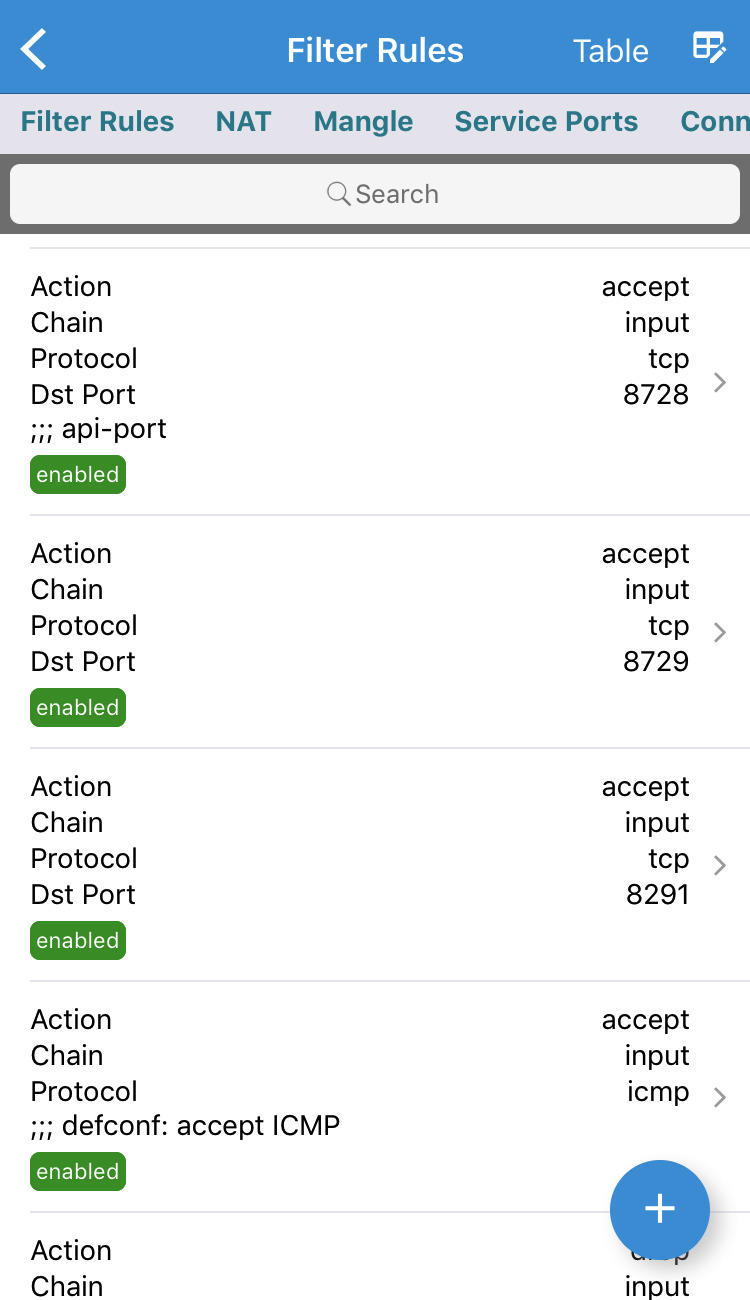Open the Service Ports tab

[546, 122]
